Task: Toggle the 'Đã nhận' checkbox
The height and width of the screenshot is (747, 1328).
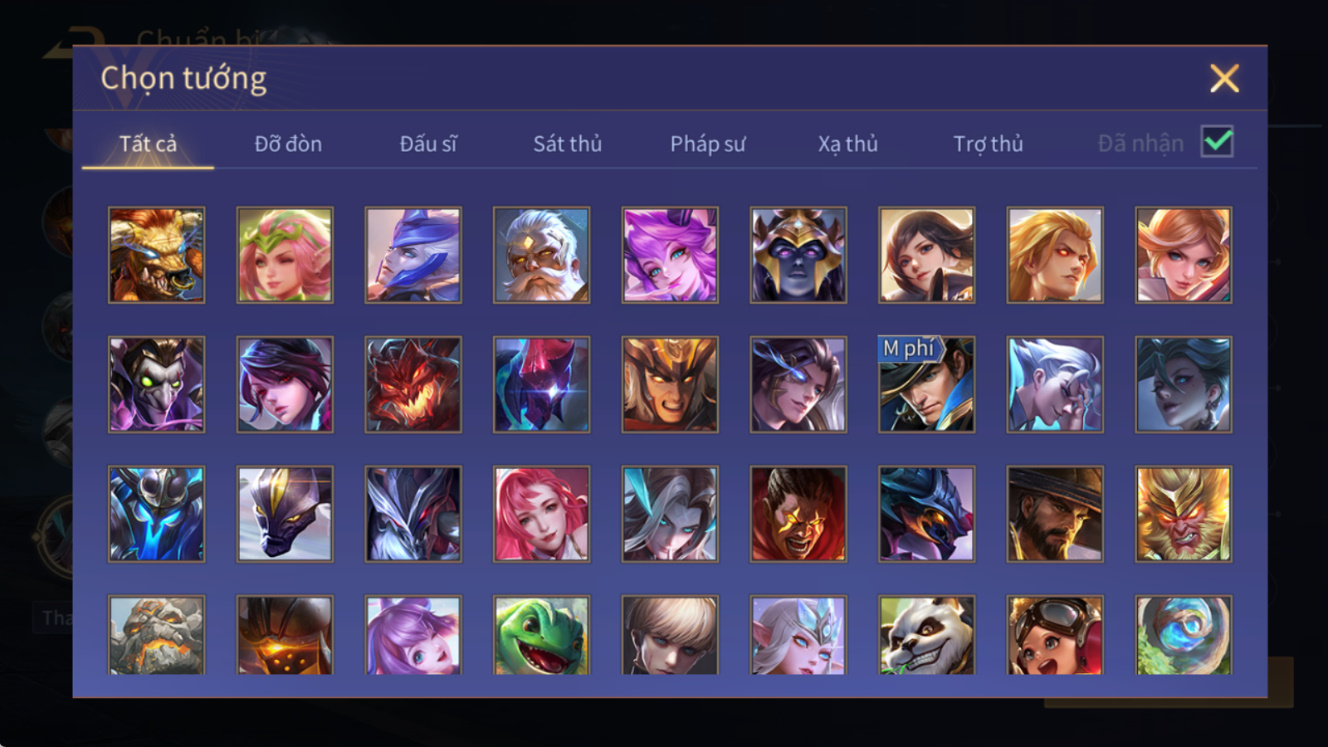Action: [x=1217, y=142]
